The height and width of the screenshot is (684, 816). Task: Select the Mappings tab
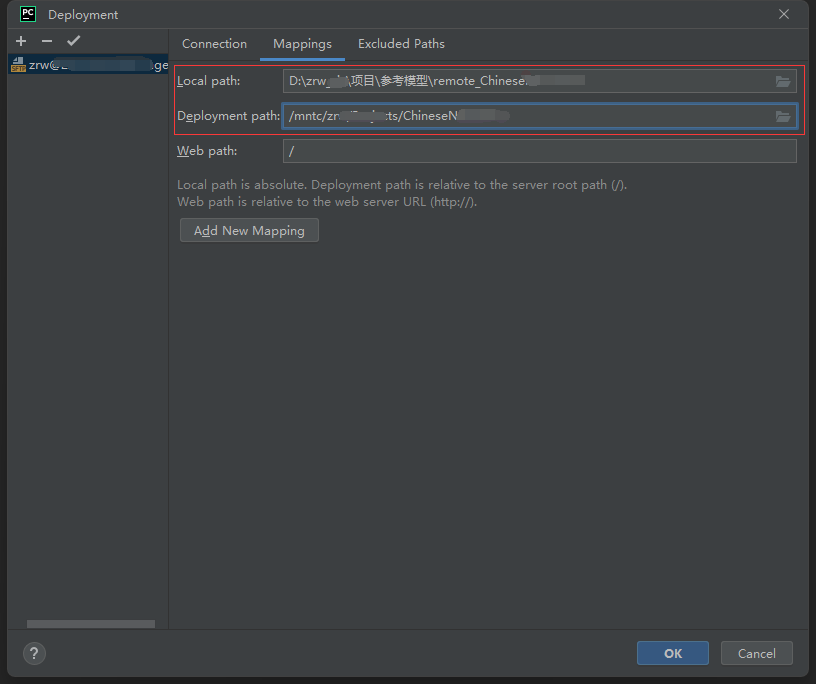point(302,44)
